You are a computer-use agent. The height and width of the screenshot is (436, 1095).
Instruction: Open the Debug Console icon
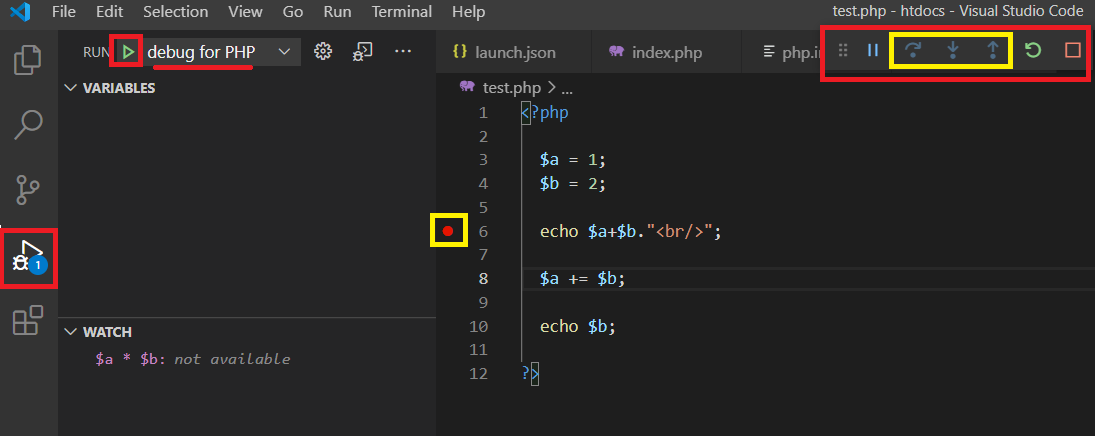(x=362, y=51)
